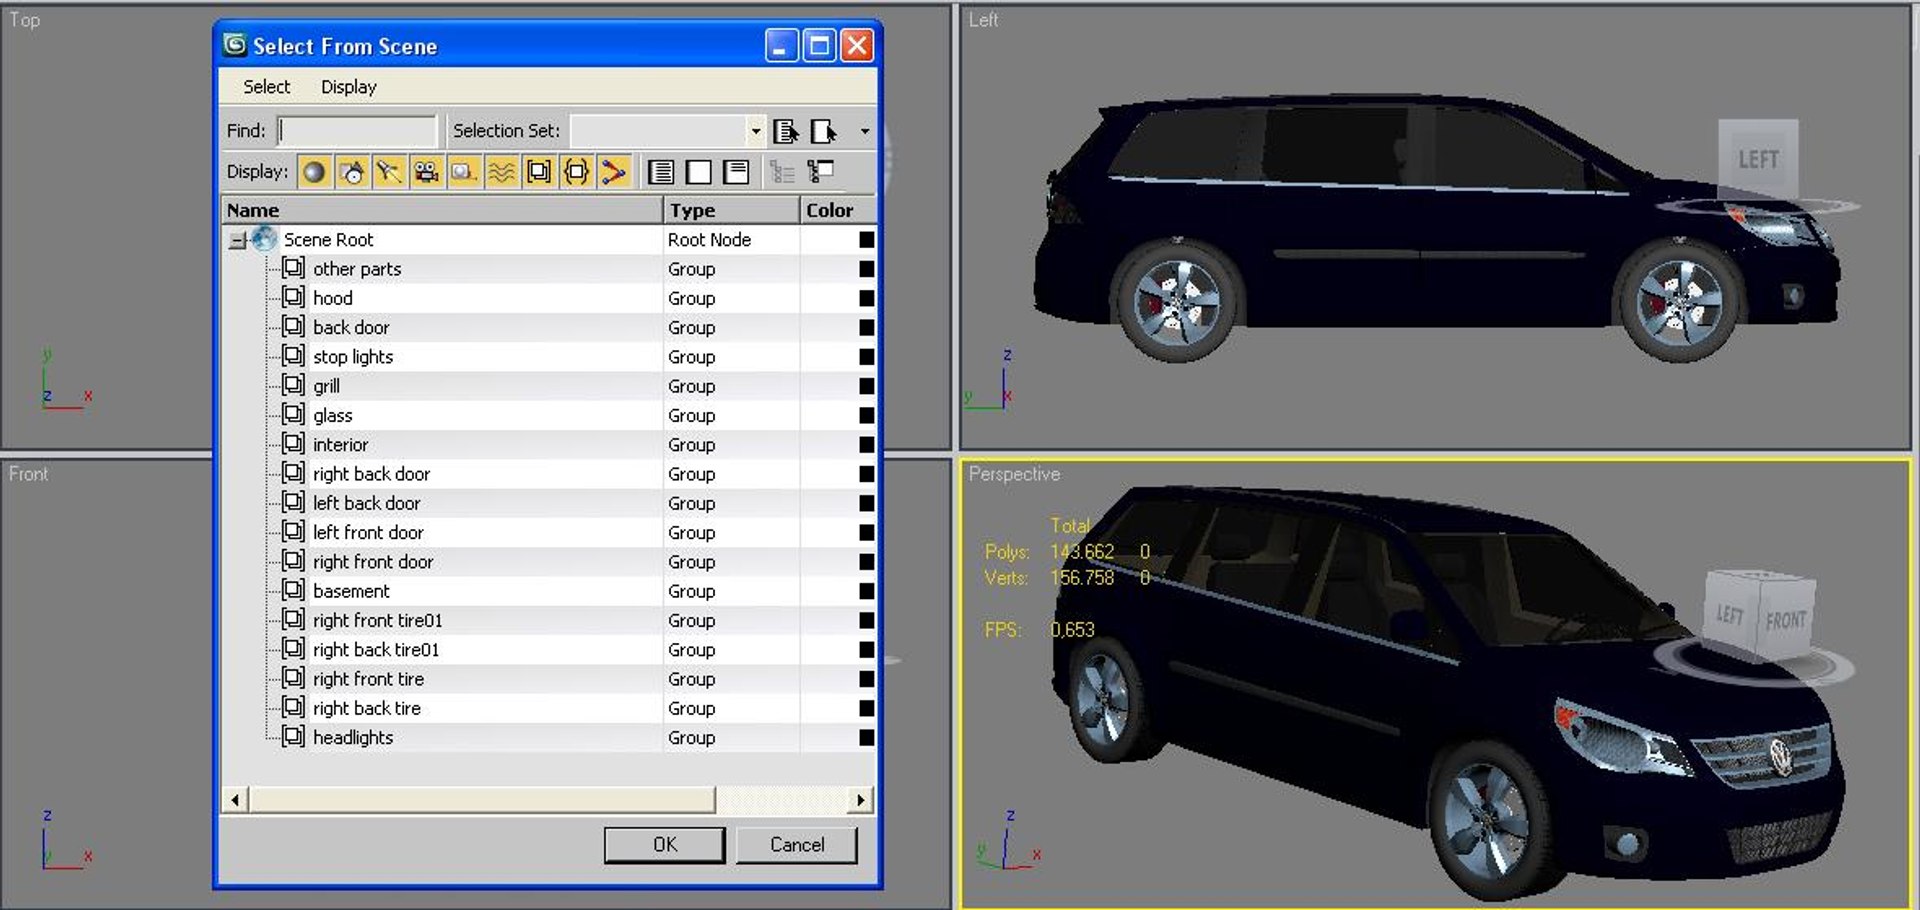
Task: Open the Display menu
Action: pos(349,87)
